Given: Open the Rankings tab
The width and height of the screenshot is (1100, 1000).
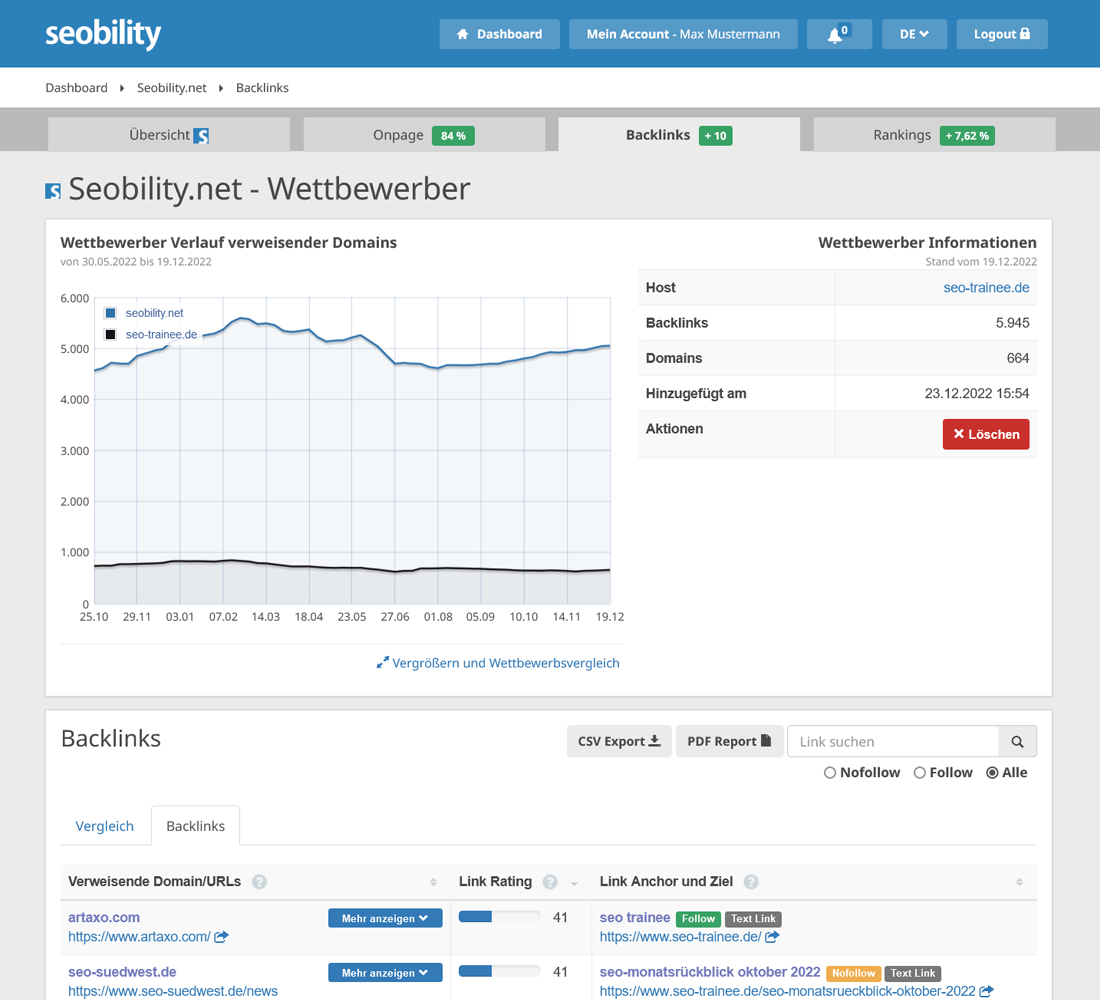Looking at the screenshot, I should (934, 135).
